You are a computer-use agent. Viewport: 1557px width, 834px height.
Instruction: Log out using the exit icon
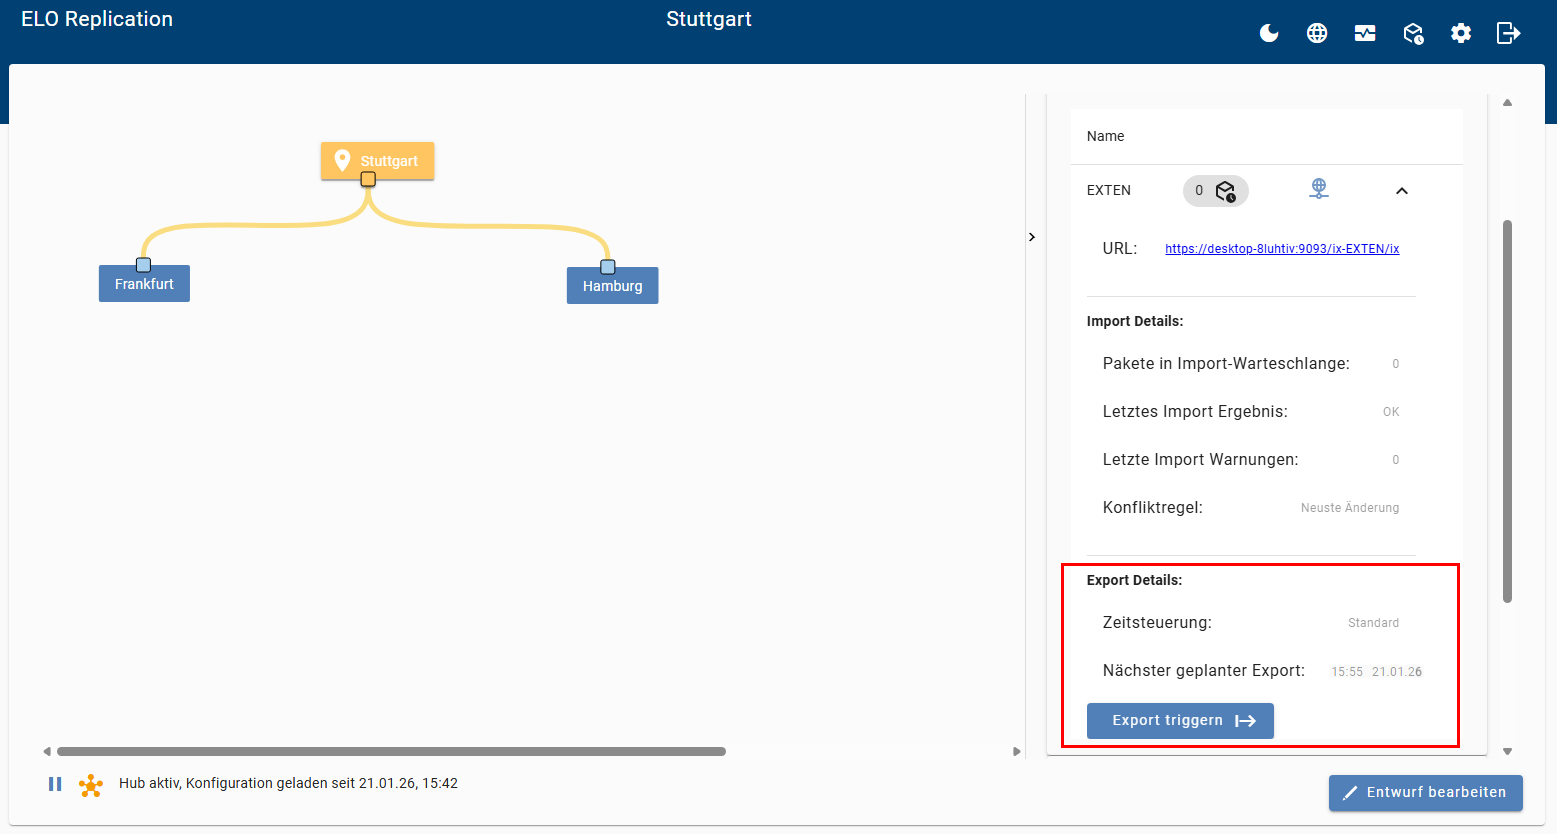click(1509, 33)
